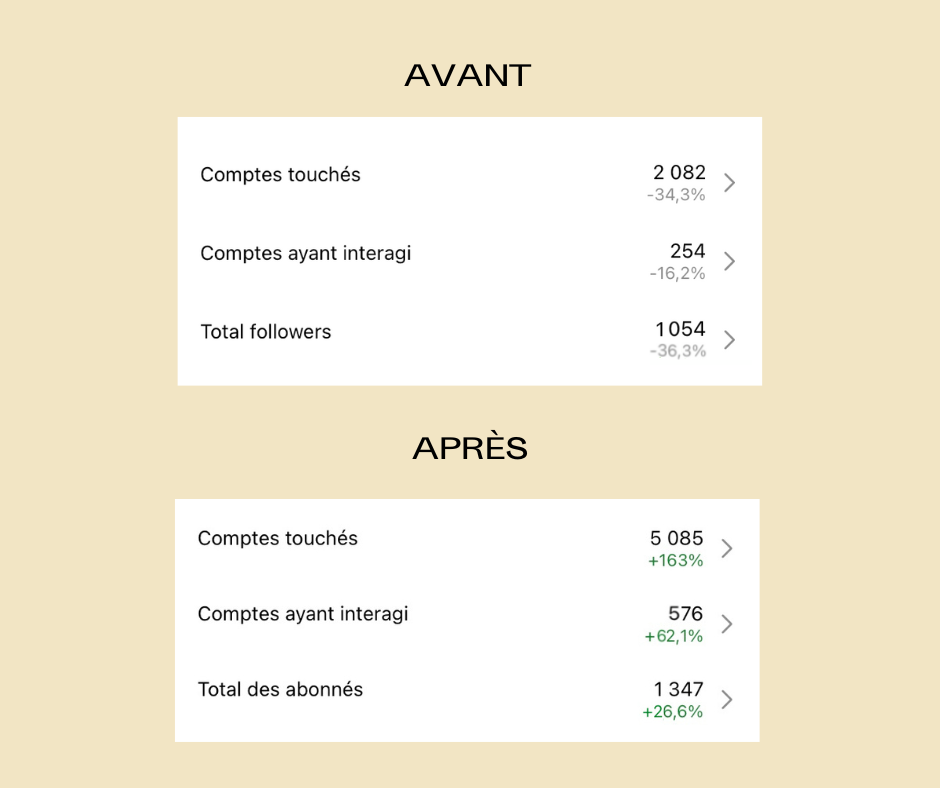Click the +26,6% growth percentage
Screen dimensions: 940x788
673,712
